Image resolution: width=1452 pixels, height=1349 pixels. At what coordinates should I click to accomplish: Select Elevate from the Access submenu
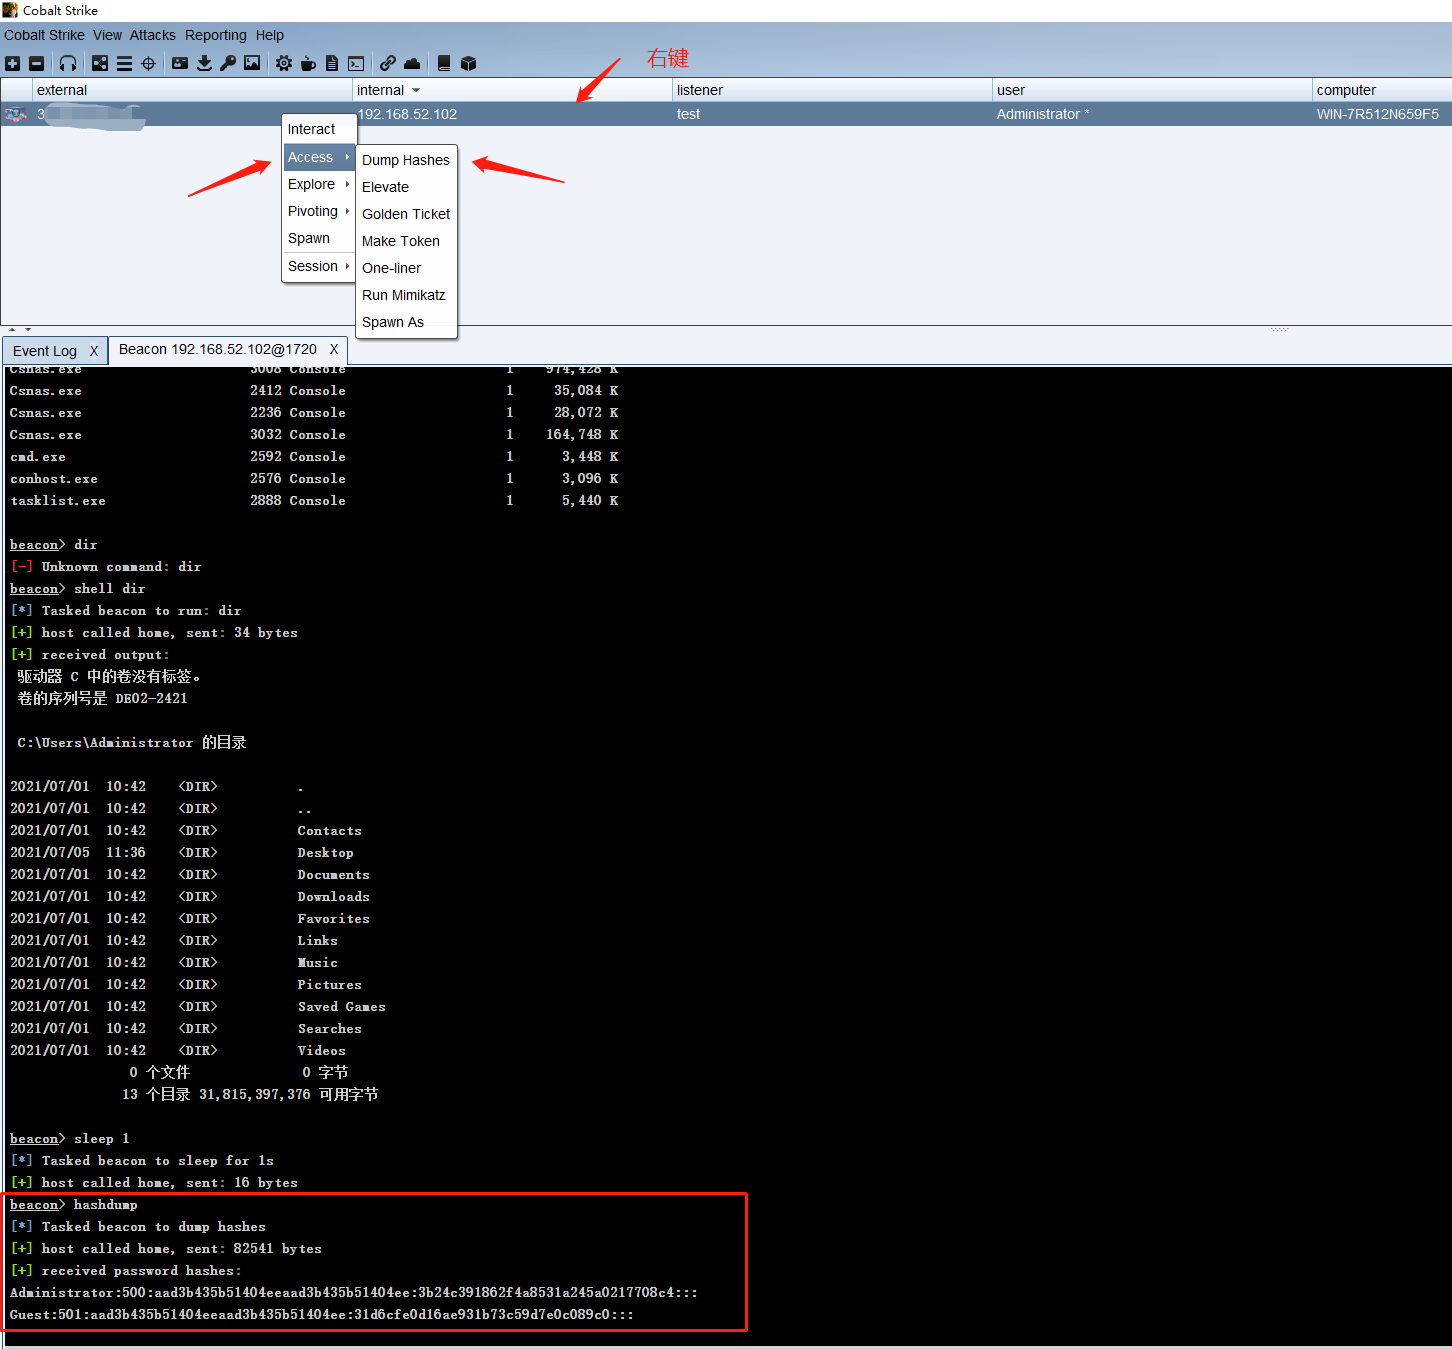(x=406, y=187)
